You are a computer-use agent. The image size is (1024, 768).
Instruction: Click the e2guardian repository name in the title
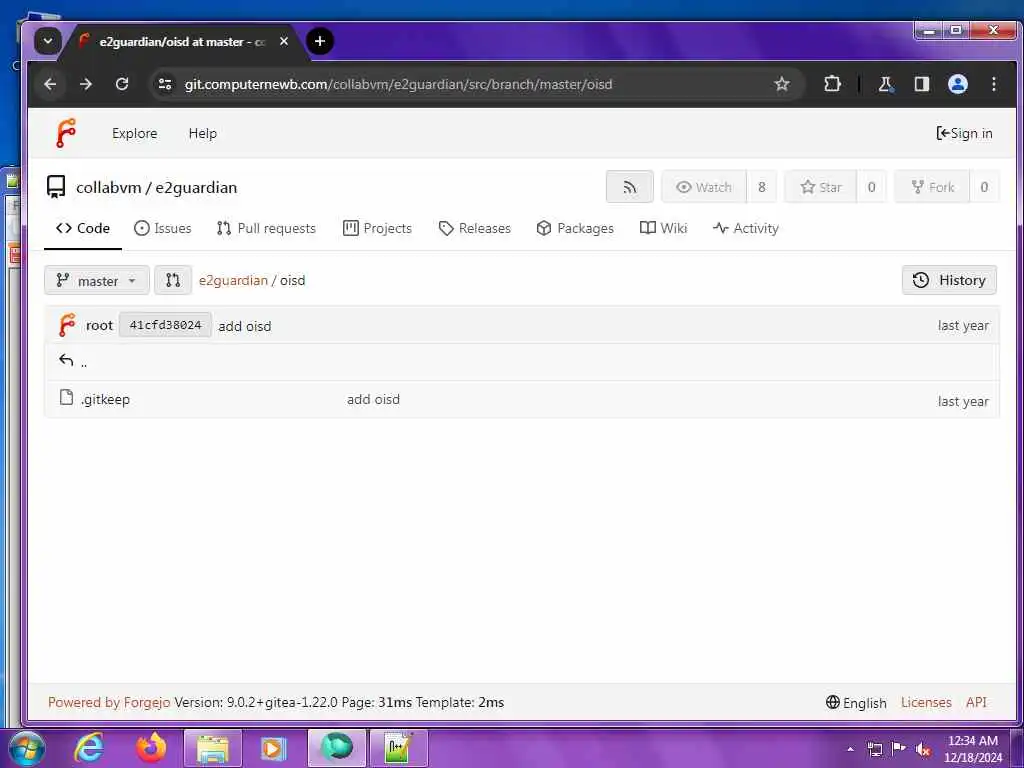pos(196,187)
